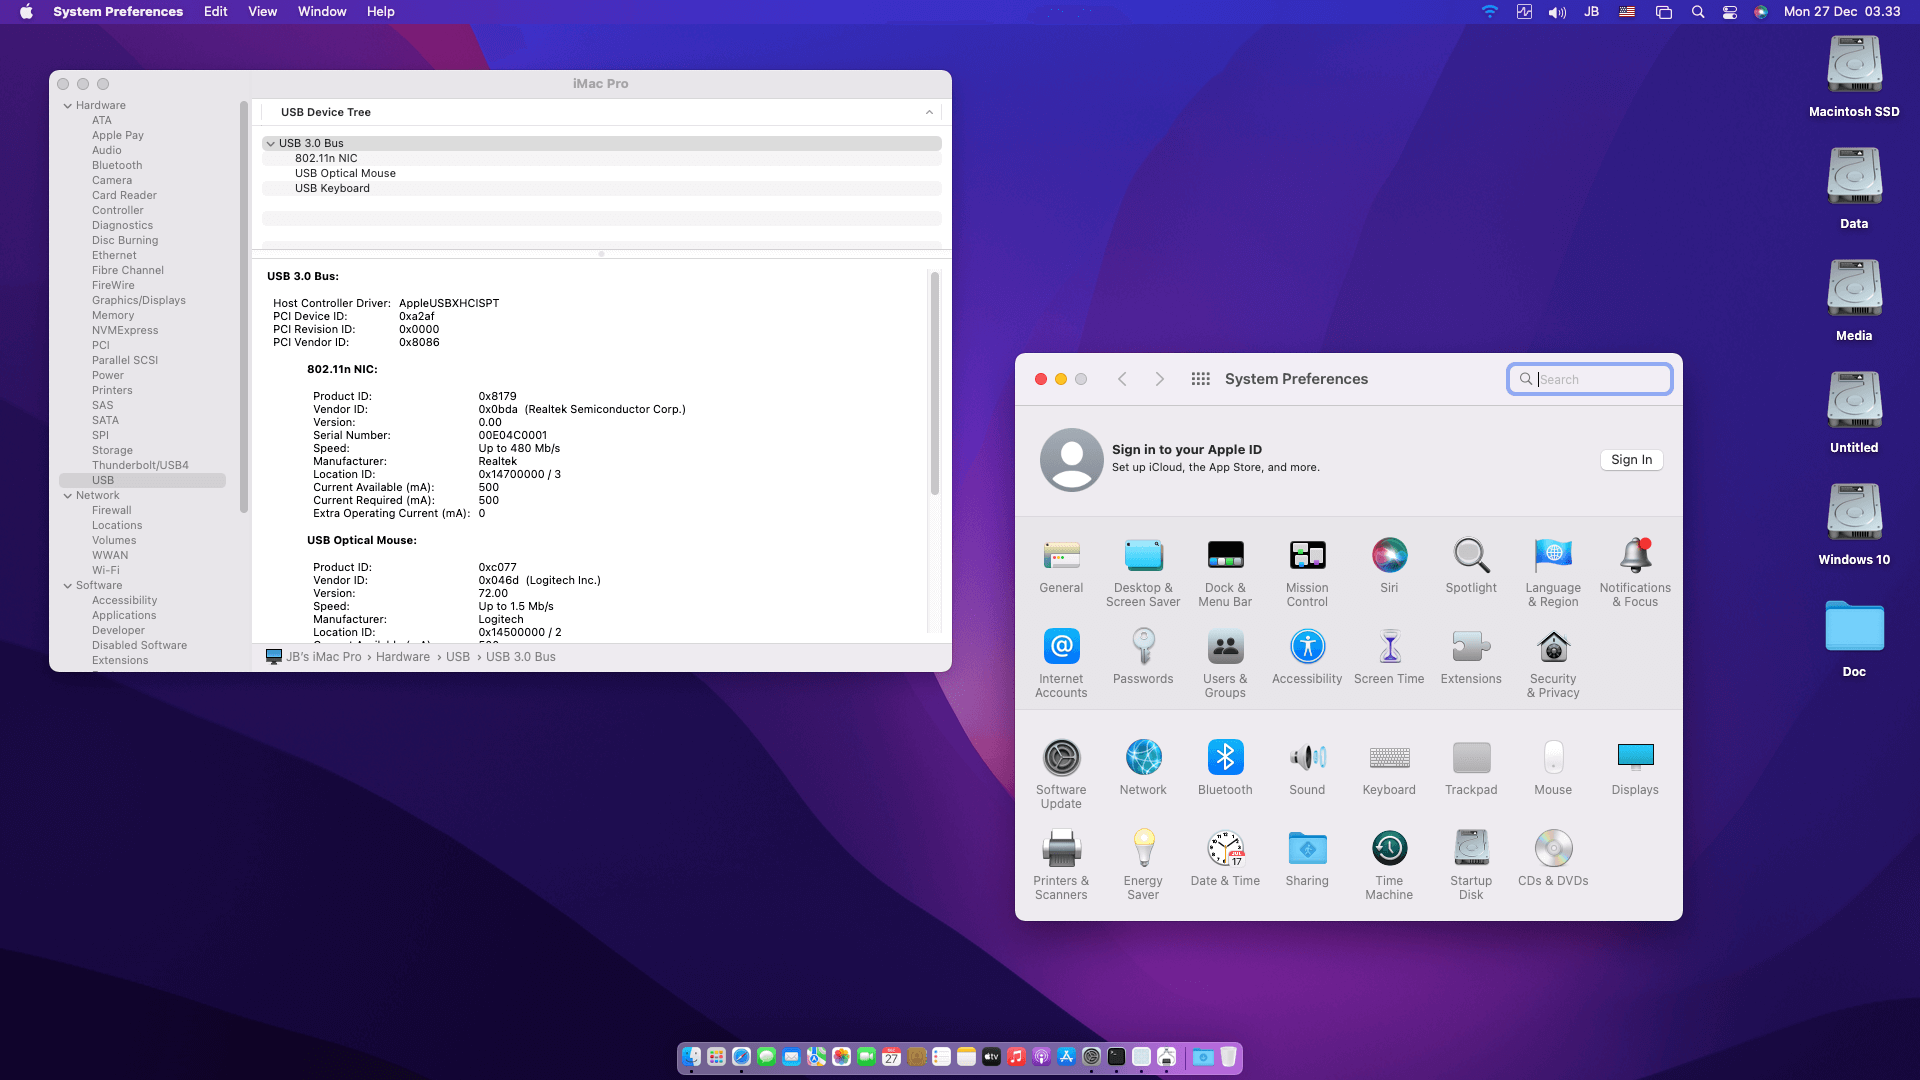
Task: Open Time Machine preferences
Action: [1389, 865]
